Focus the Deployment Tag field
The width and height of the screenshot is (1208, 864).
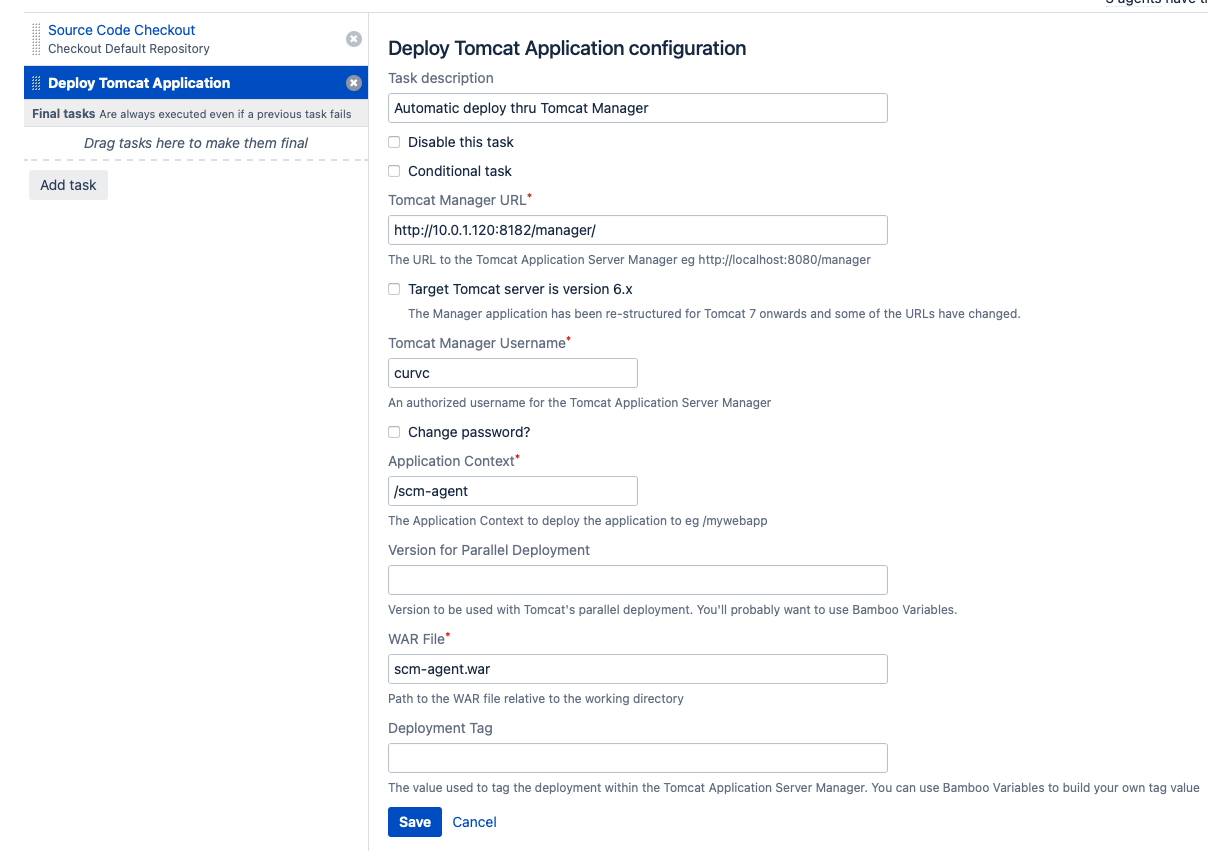[638, 758]
